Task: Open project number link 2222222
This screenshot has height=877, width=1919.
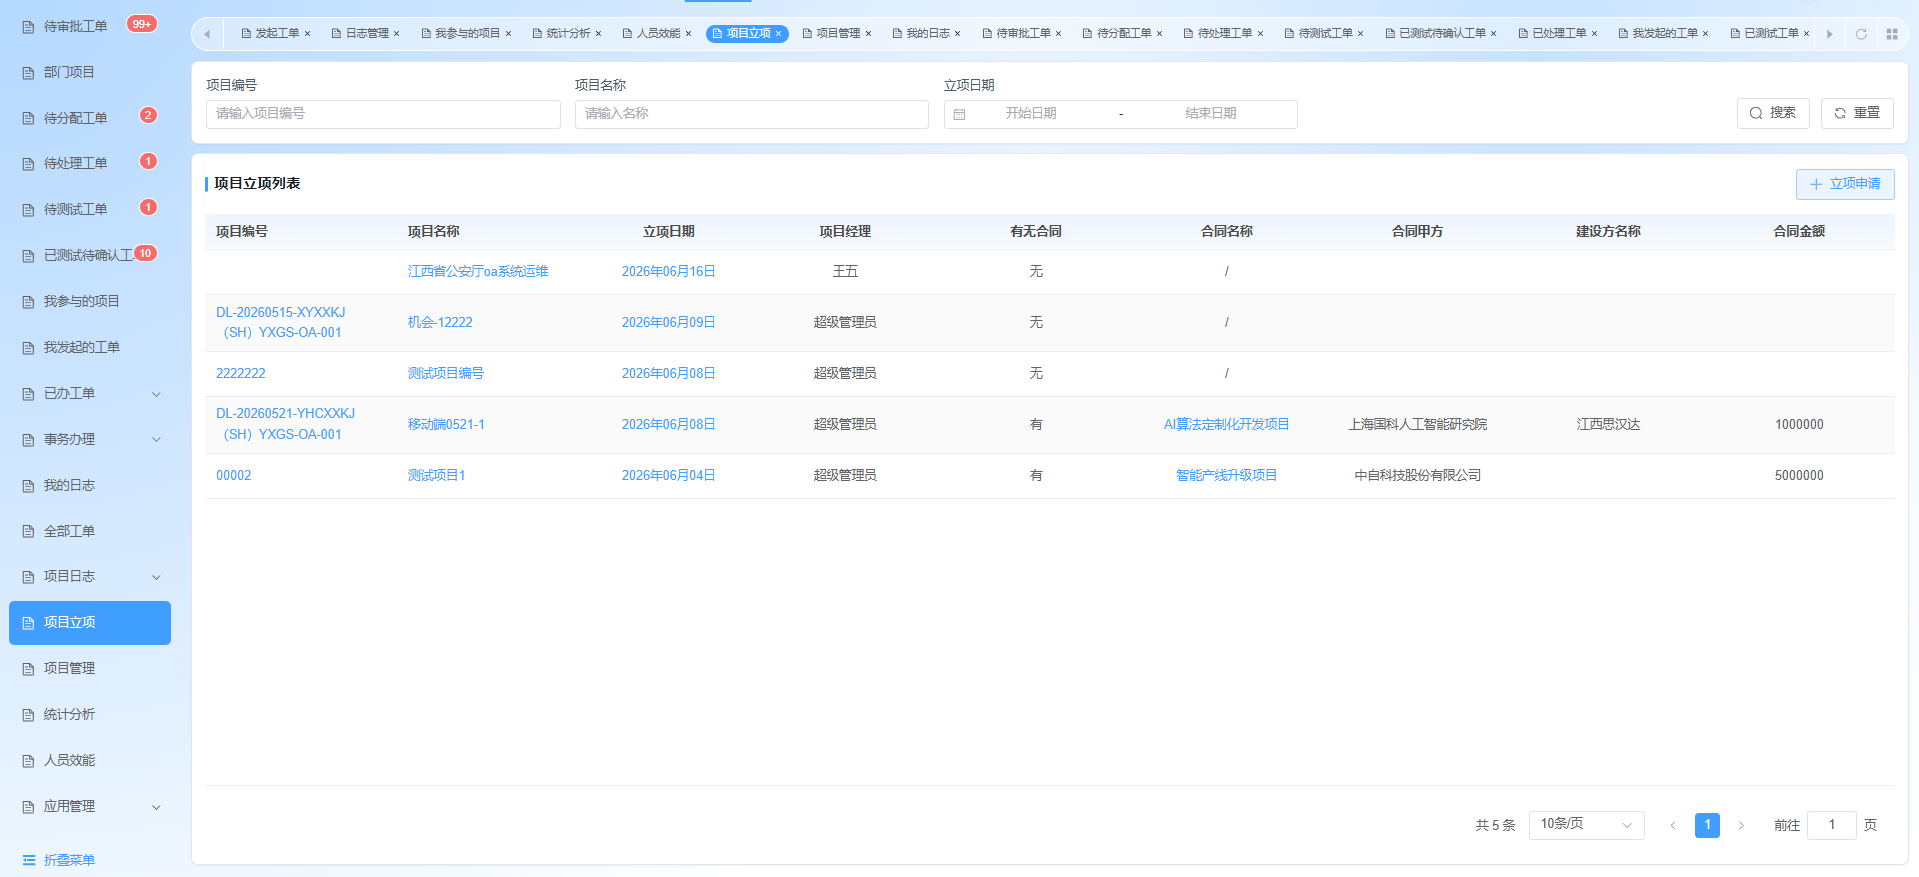Action: click(241, 374)
